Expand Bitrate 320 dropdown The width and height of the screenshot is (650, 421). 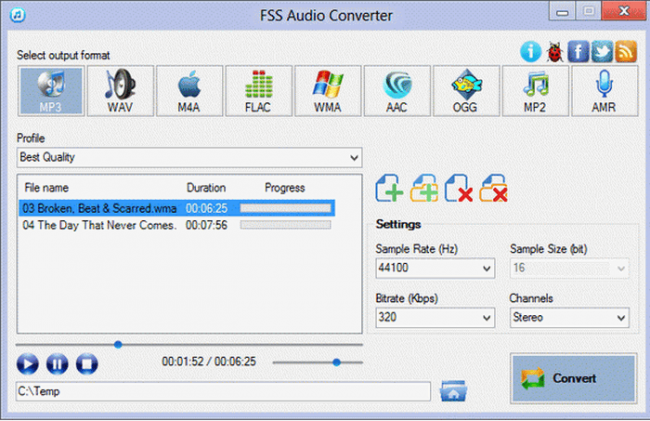coord(435,318)
